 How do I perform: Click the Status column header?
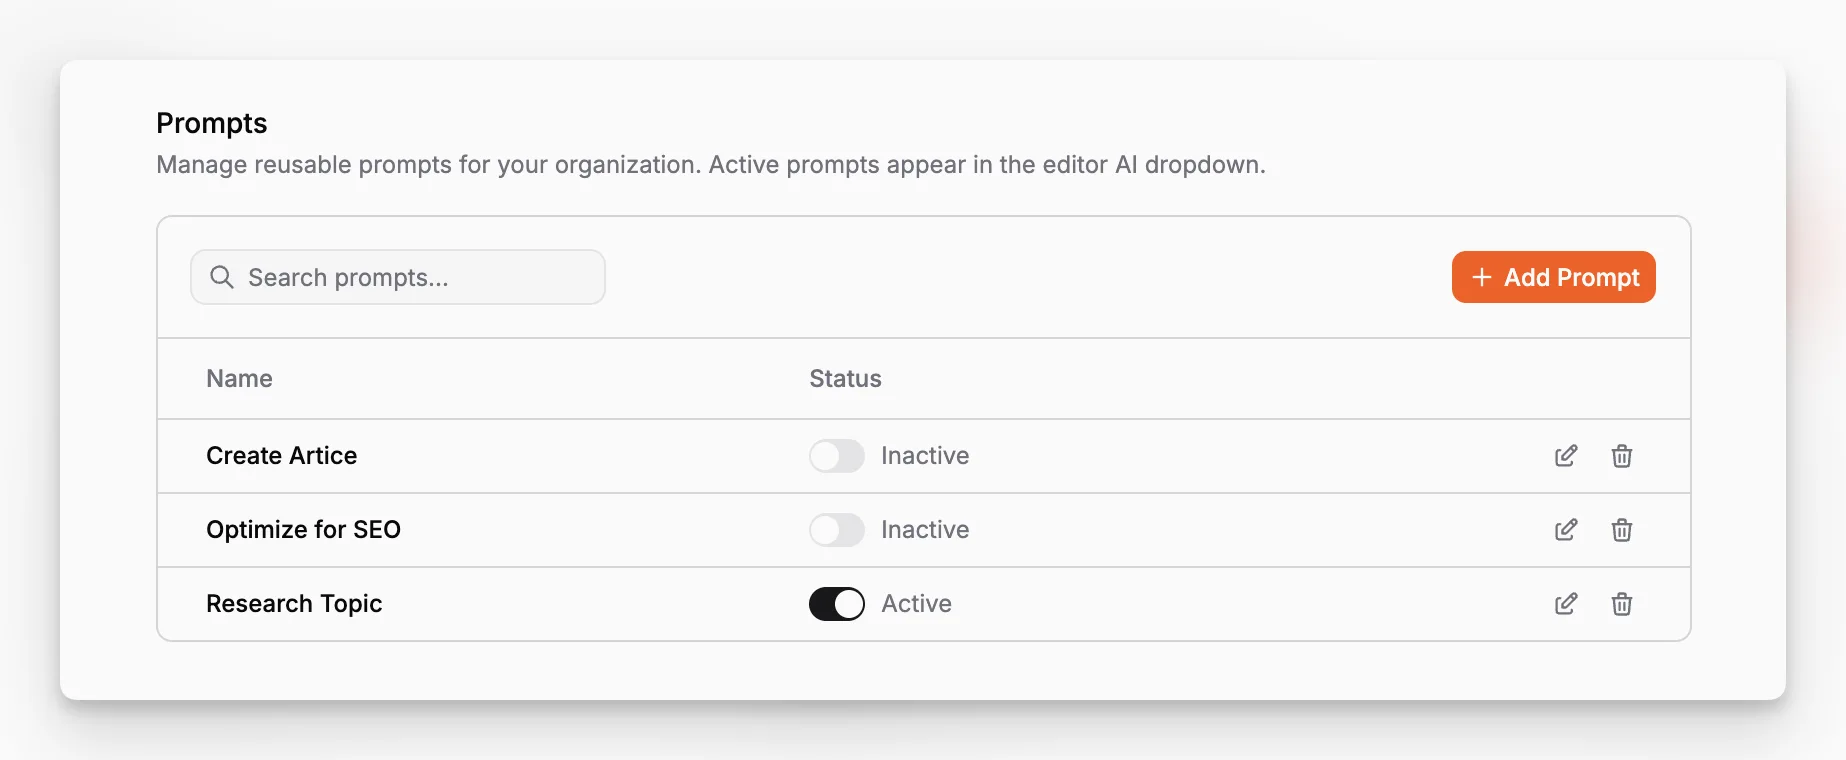tap(845, 379)
